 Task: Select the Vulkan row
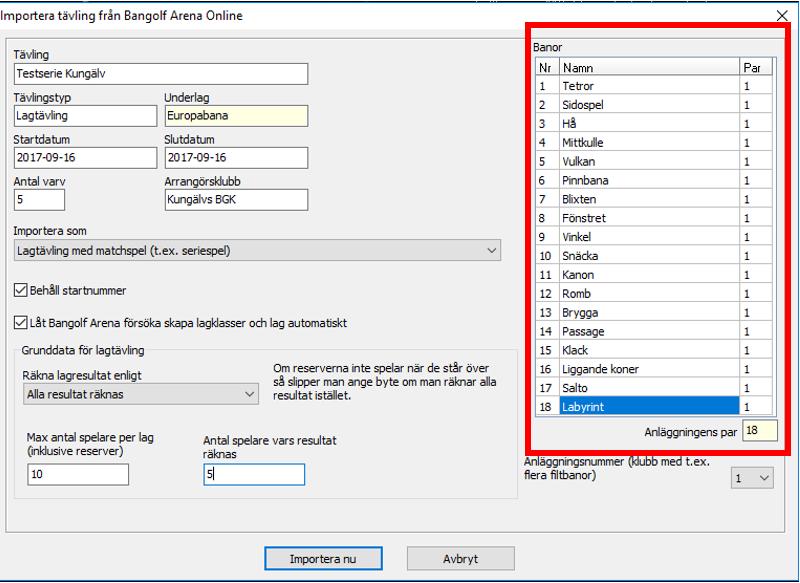click(x=654, y=161)
